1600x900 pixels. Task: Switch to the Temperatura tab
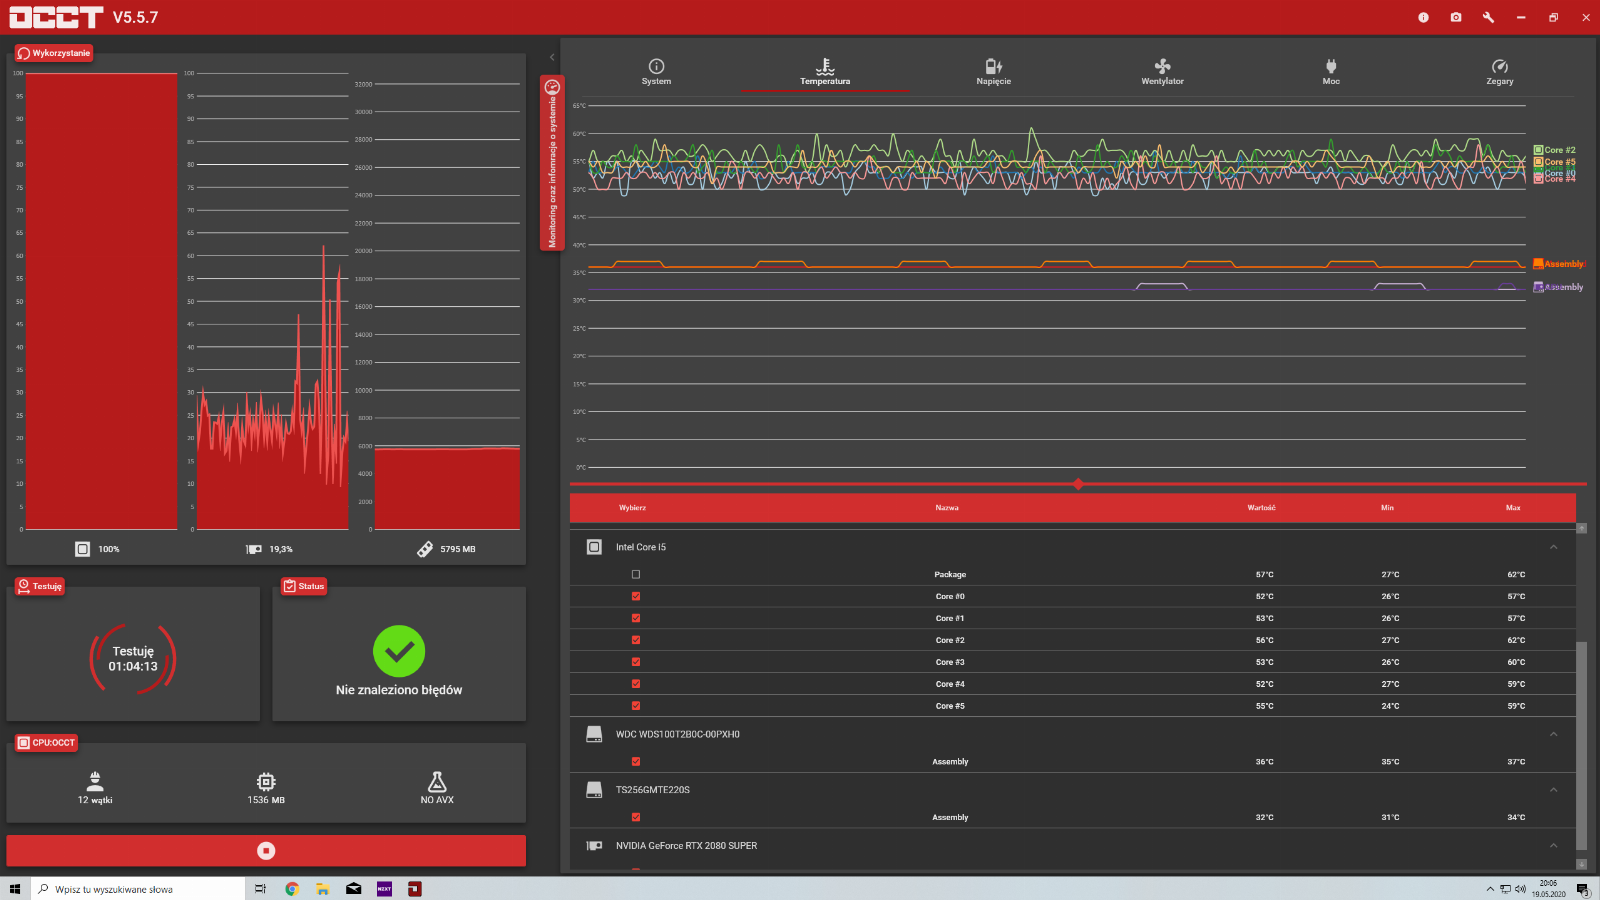pyautogui.click(x=825, y=72)
